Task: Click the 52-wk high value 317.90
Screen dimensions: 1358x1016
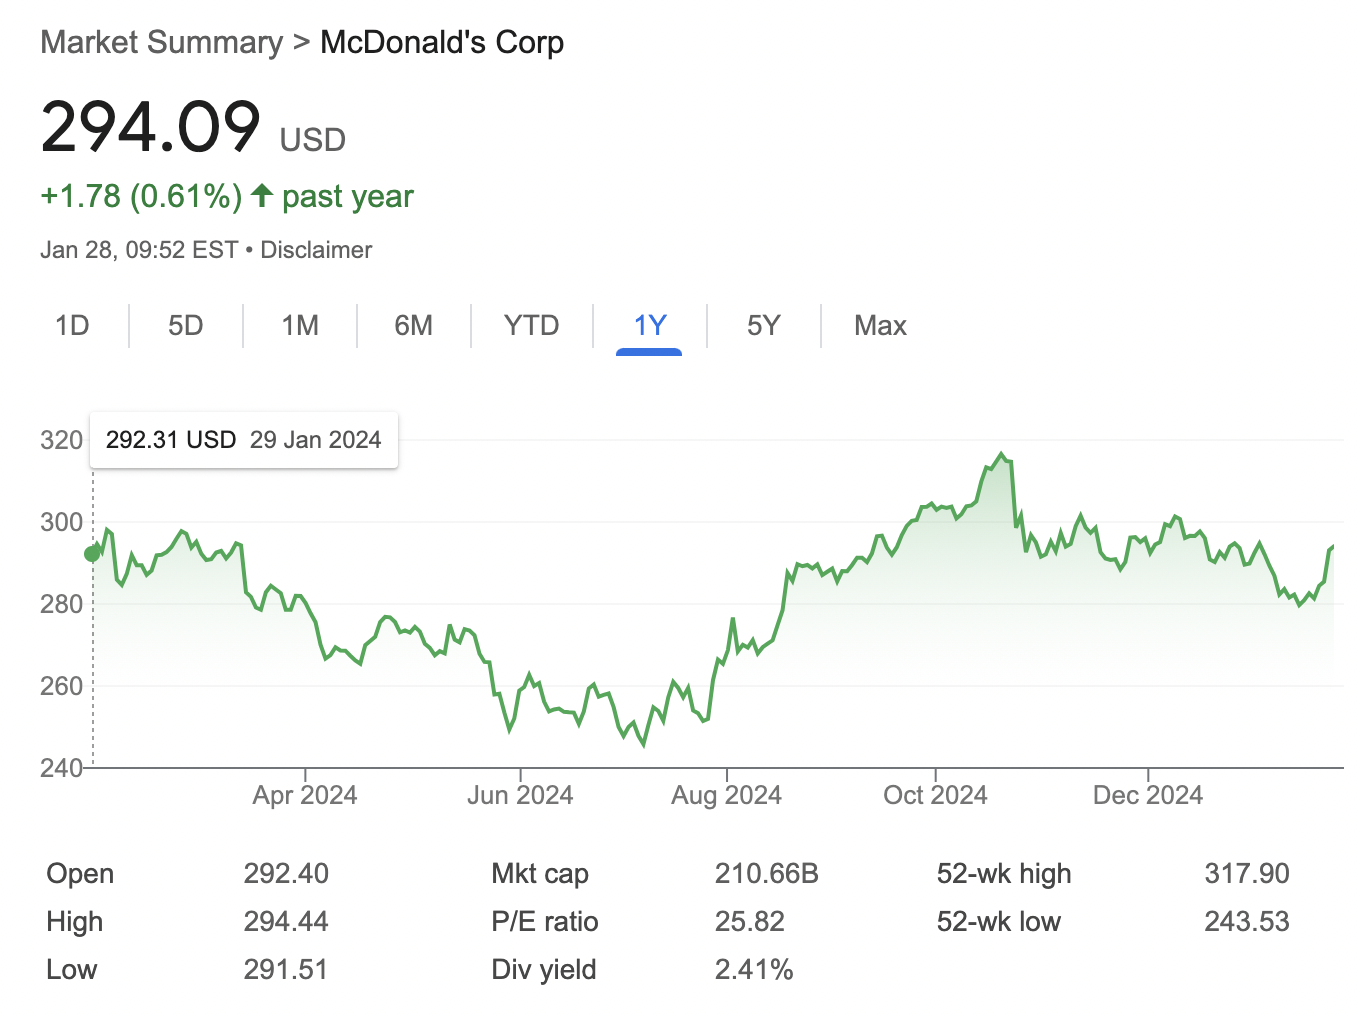Action: click(x=1246, y=874)
